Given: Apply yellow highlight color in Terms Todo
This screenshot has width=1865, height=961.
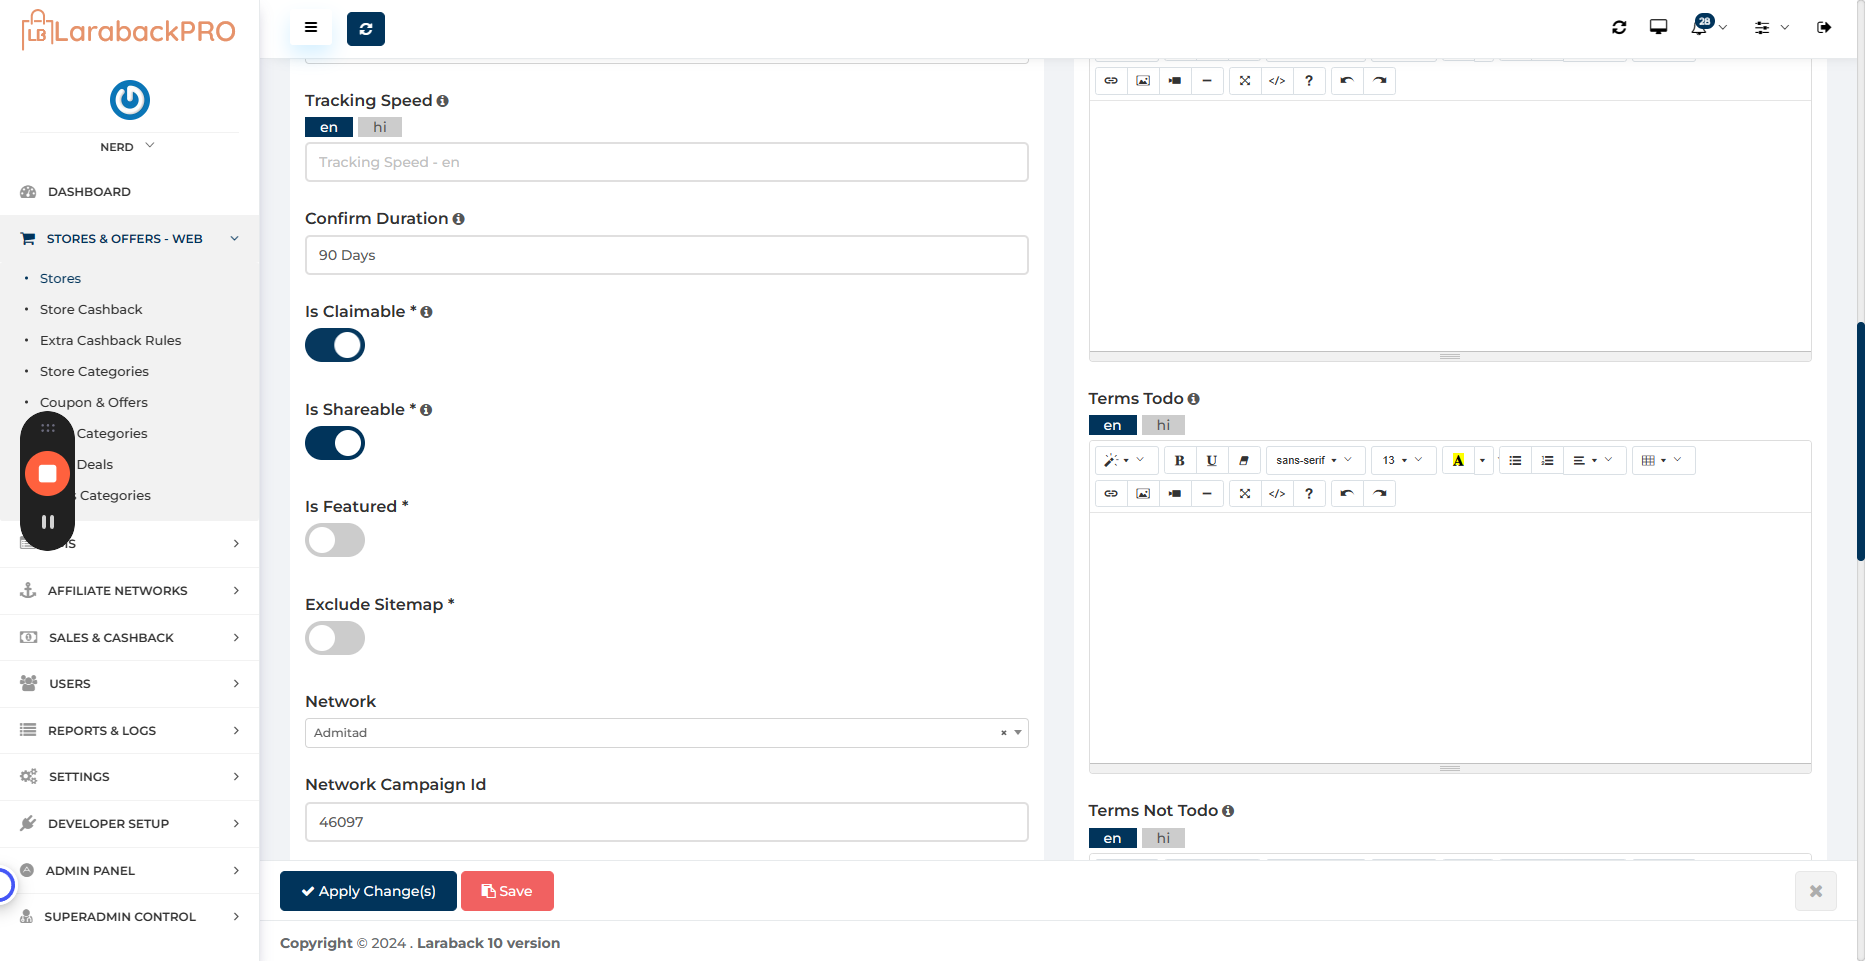Looking at the screenshot, I should coord(1458,460).
